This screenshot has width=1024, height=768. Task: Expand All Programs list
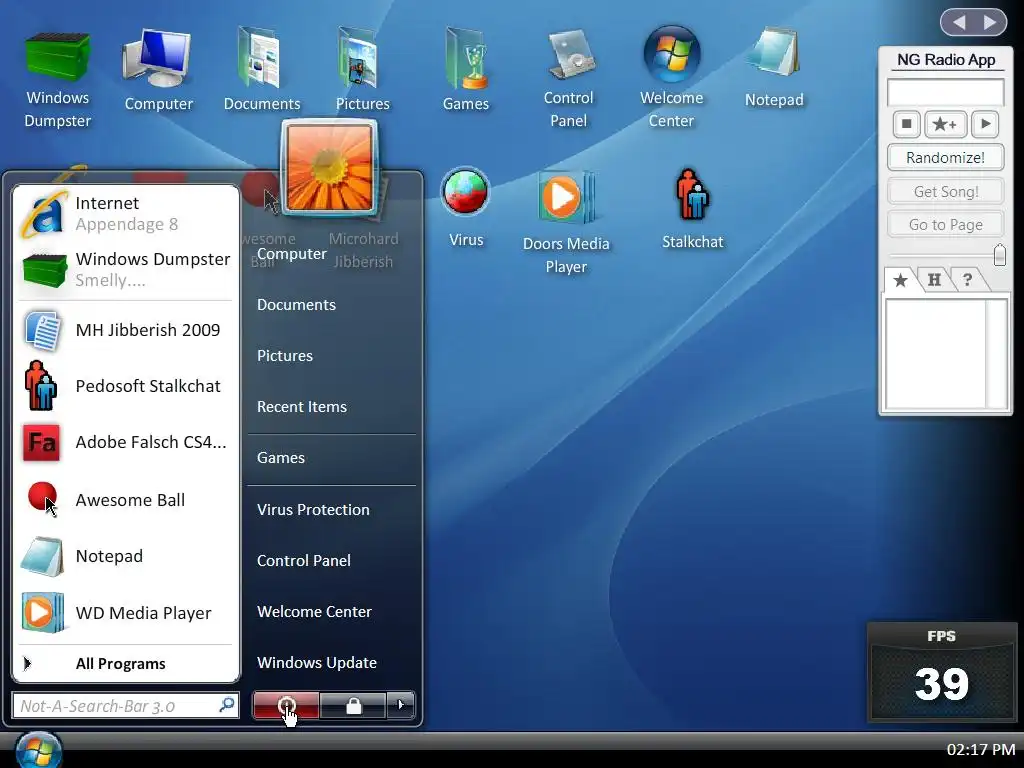click(x=125, y=664)
